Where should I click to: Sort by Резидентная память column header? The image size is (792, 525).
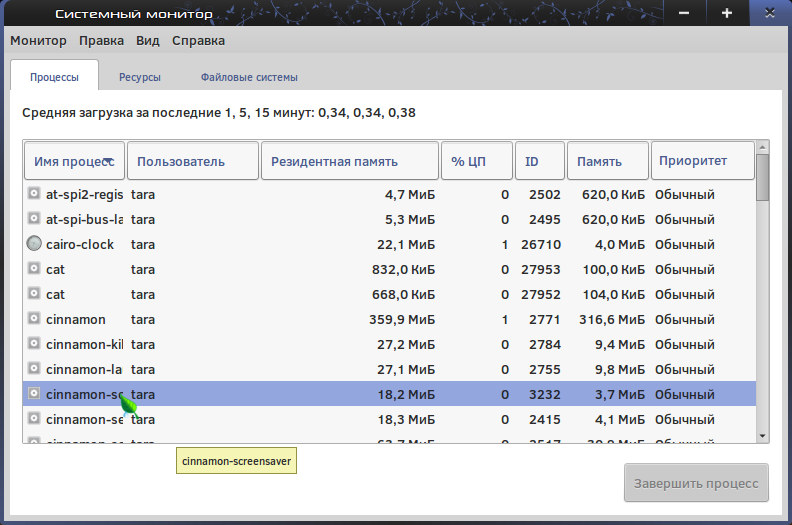pyautogui.click(x=348, y=161)
